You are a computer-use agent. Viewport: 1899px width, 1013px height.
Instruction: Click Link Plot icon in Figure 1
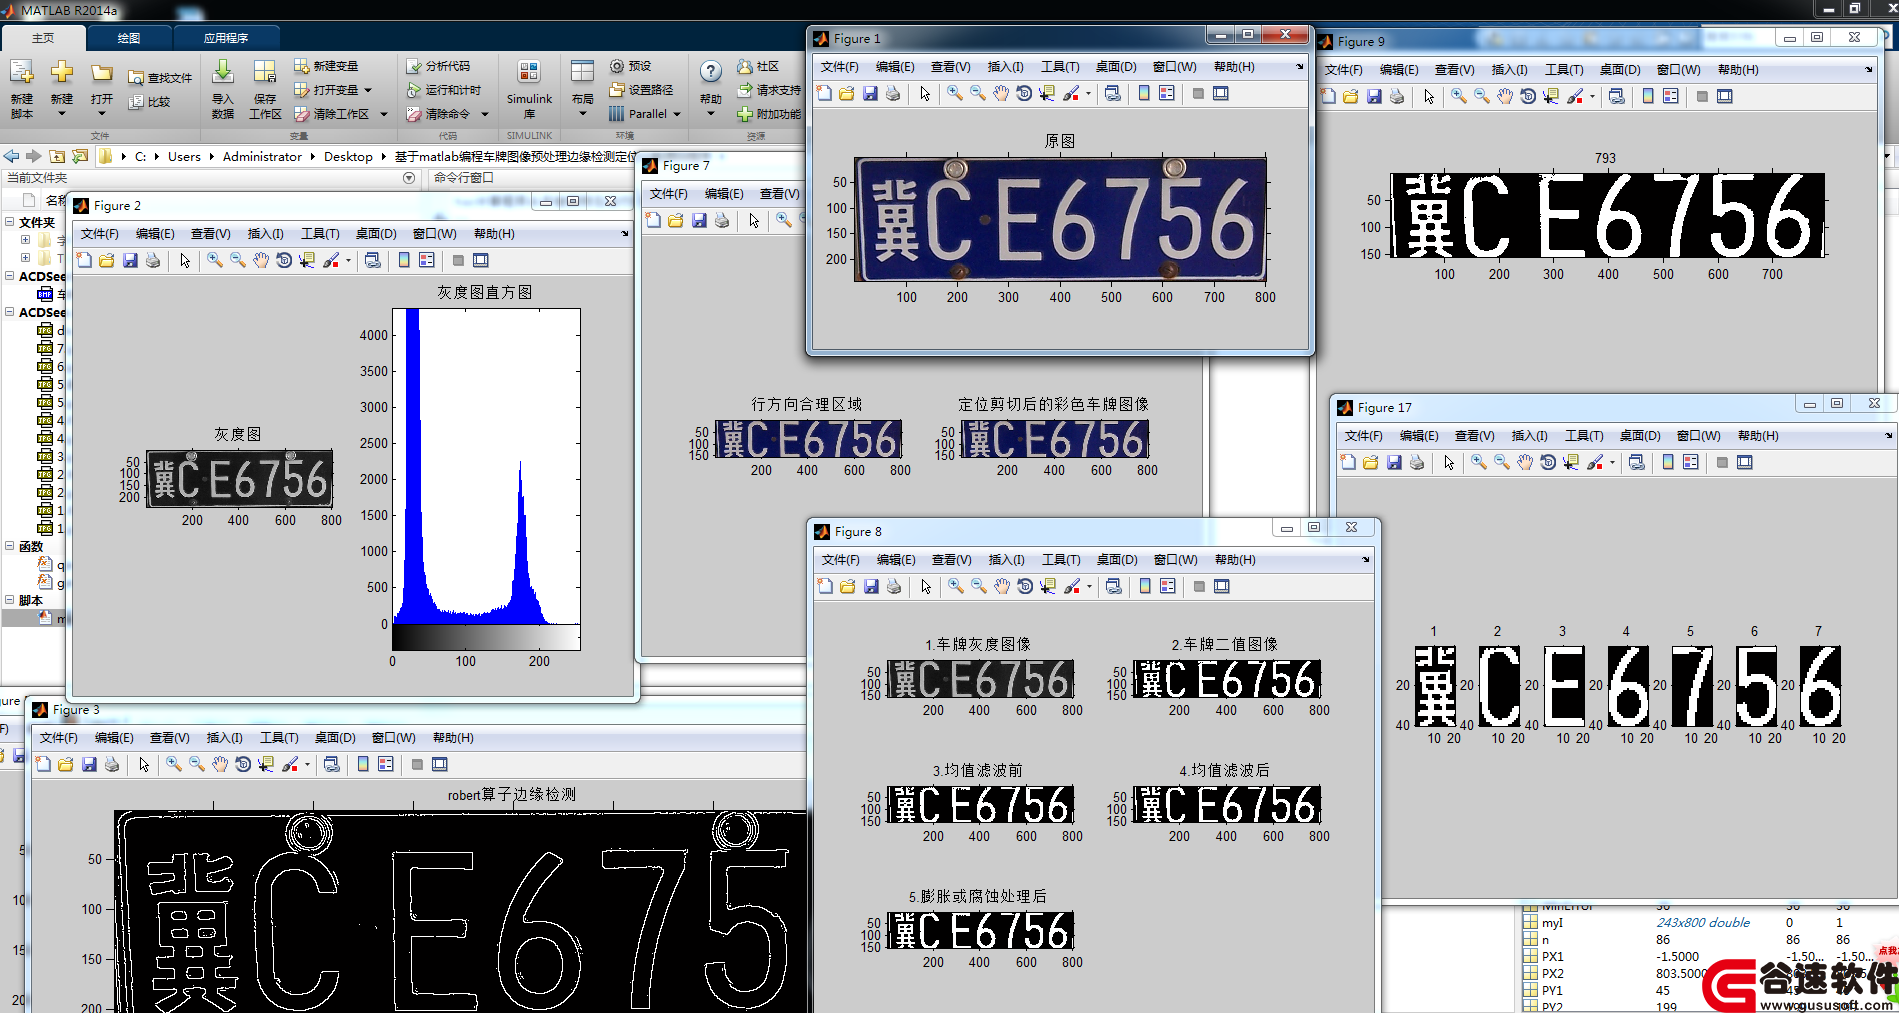pos(1112,93)
